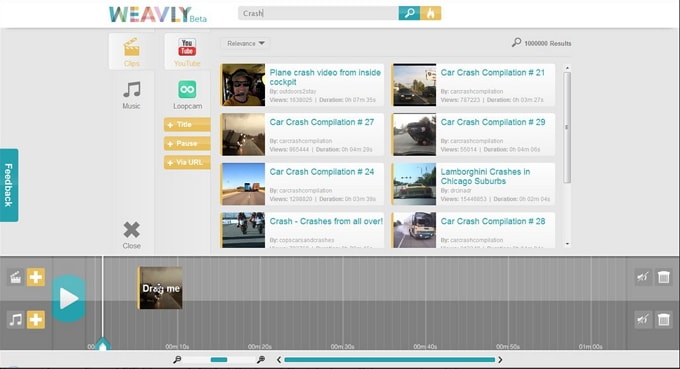Play the timeline with the play button
The width and height of the screenshot is (680, 369).
(x=69, y=298)
